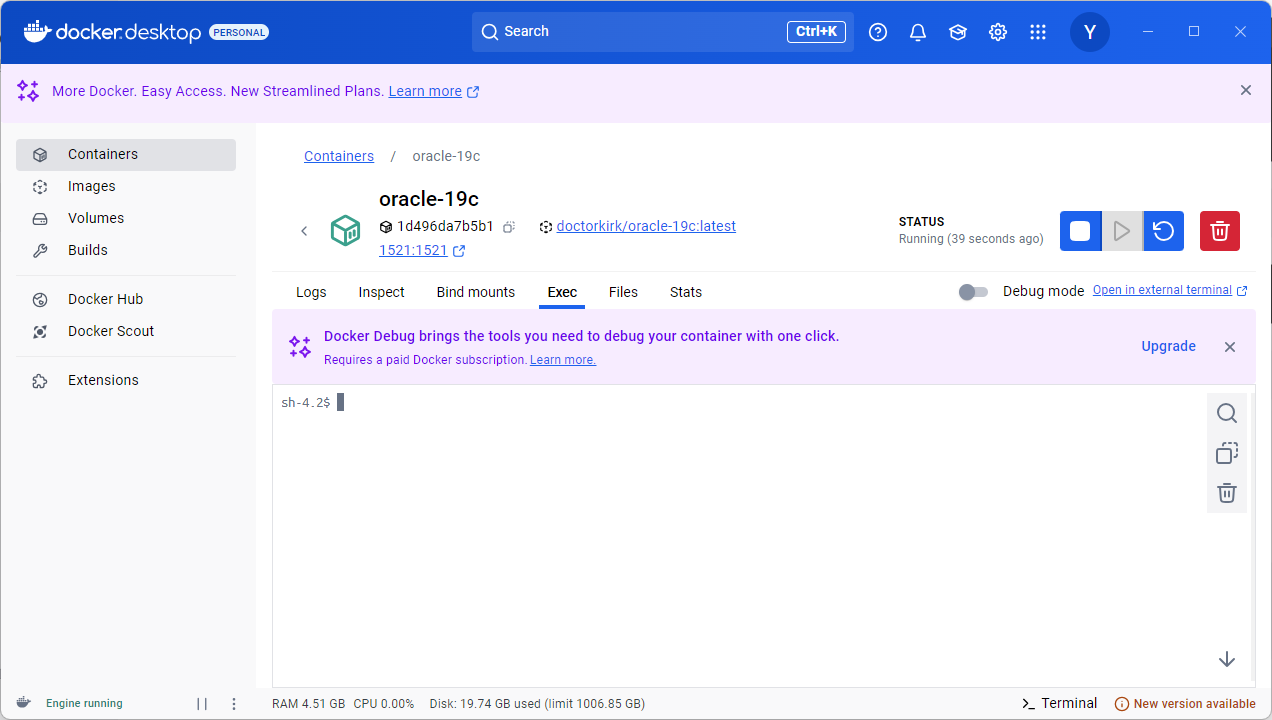Go back with the left chevron arrow
The height and width of the screenshot is (720, 1272).
tap(304, 231)
